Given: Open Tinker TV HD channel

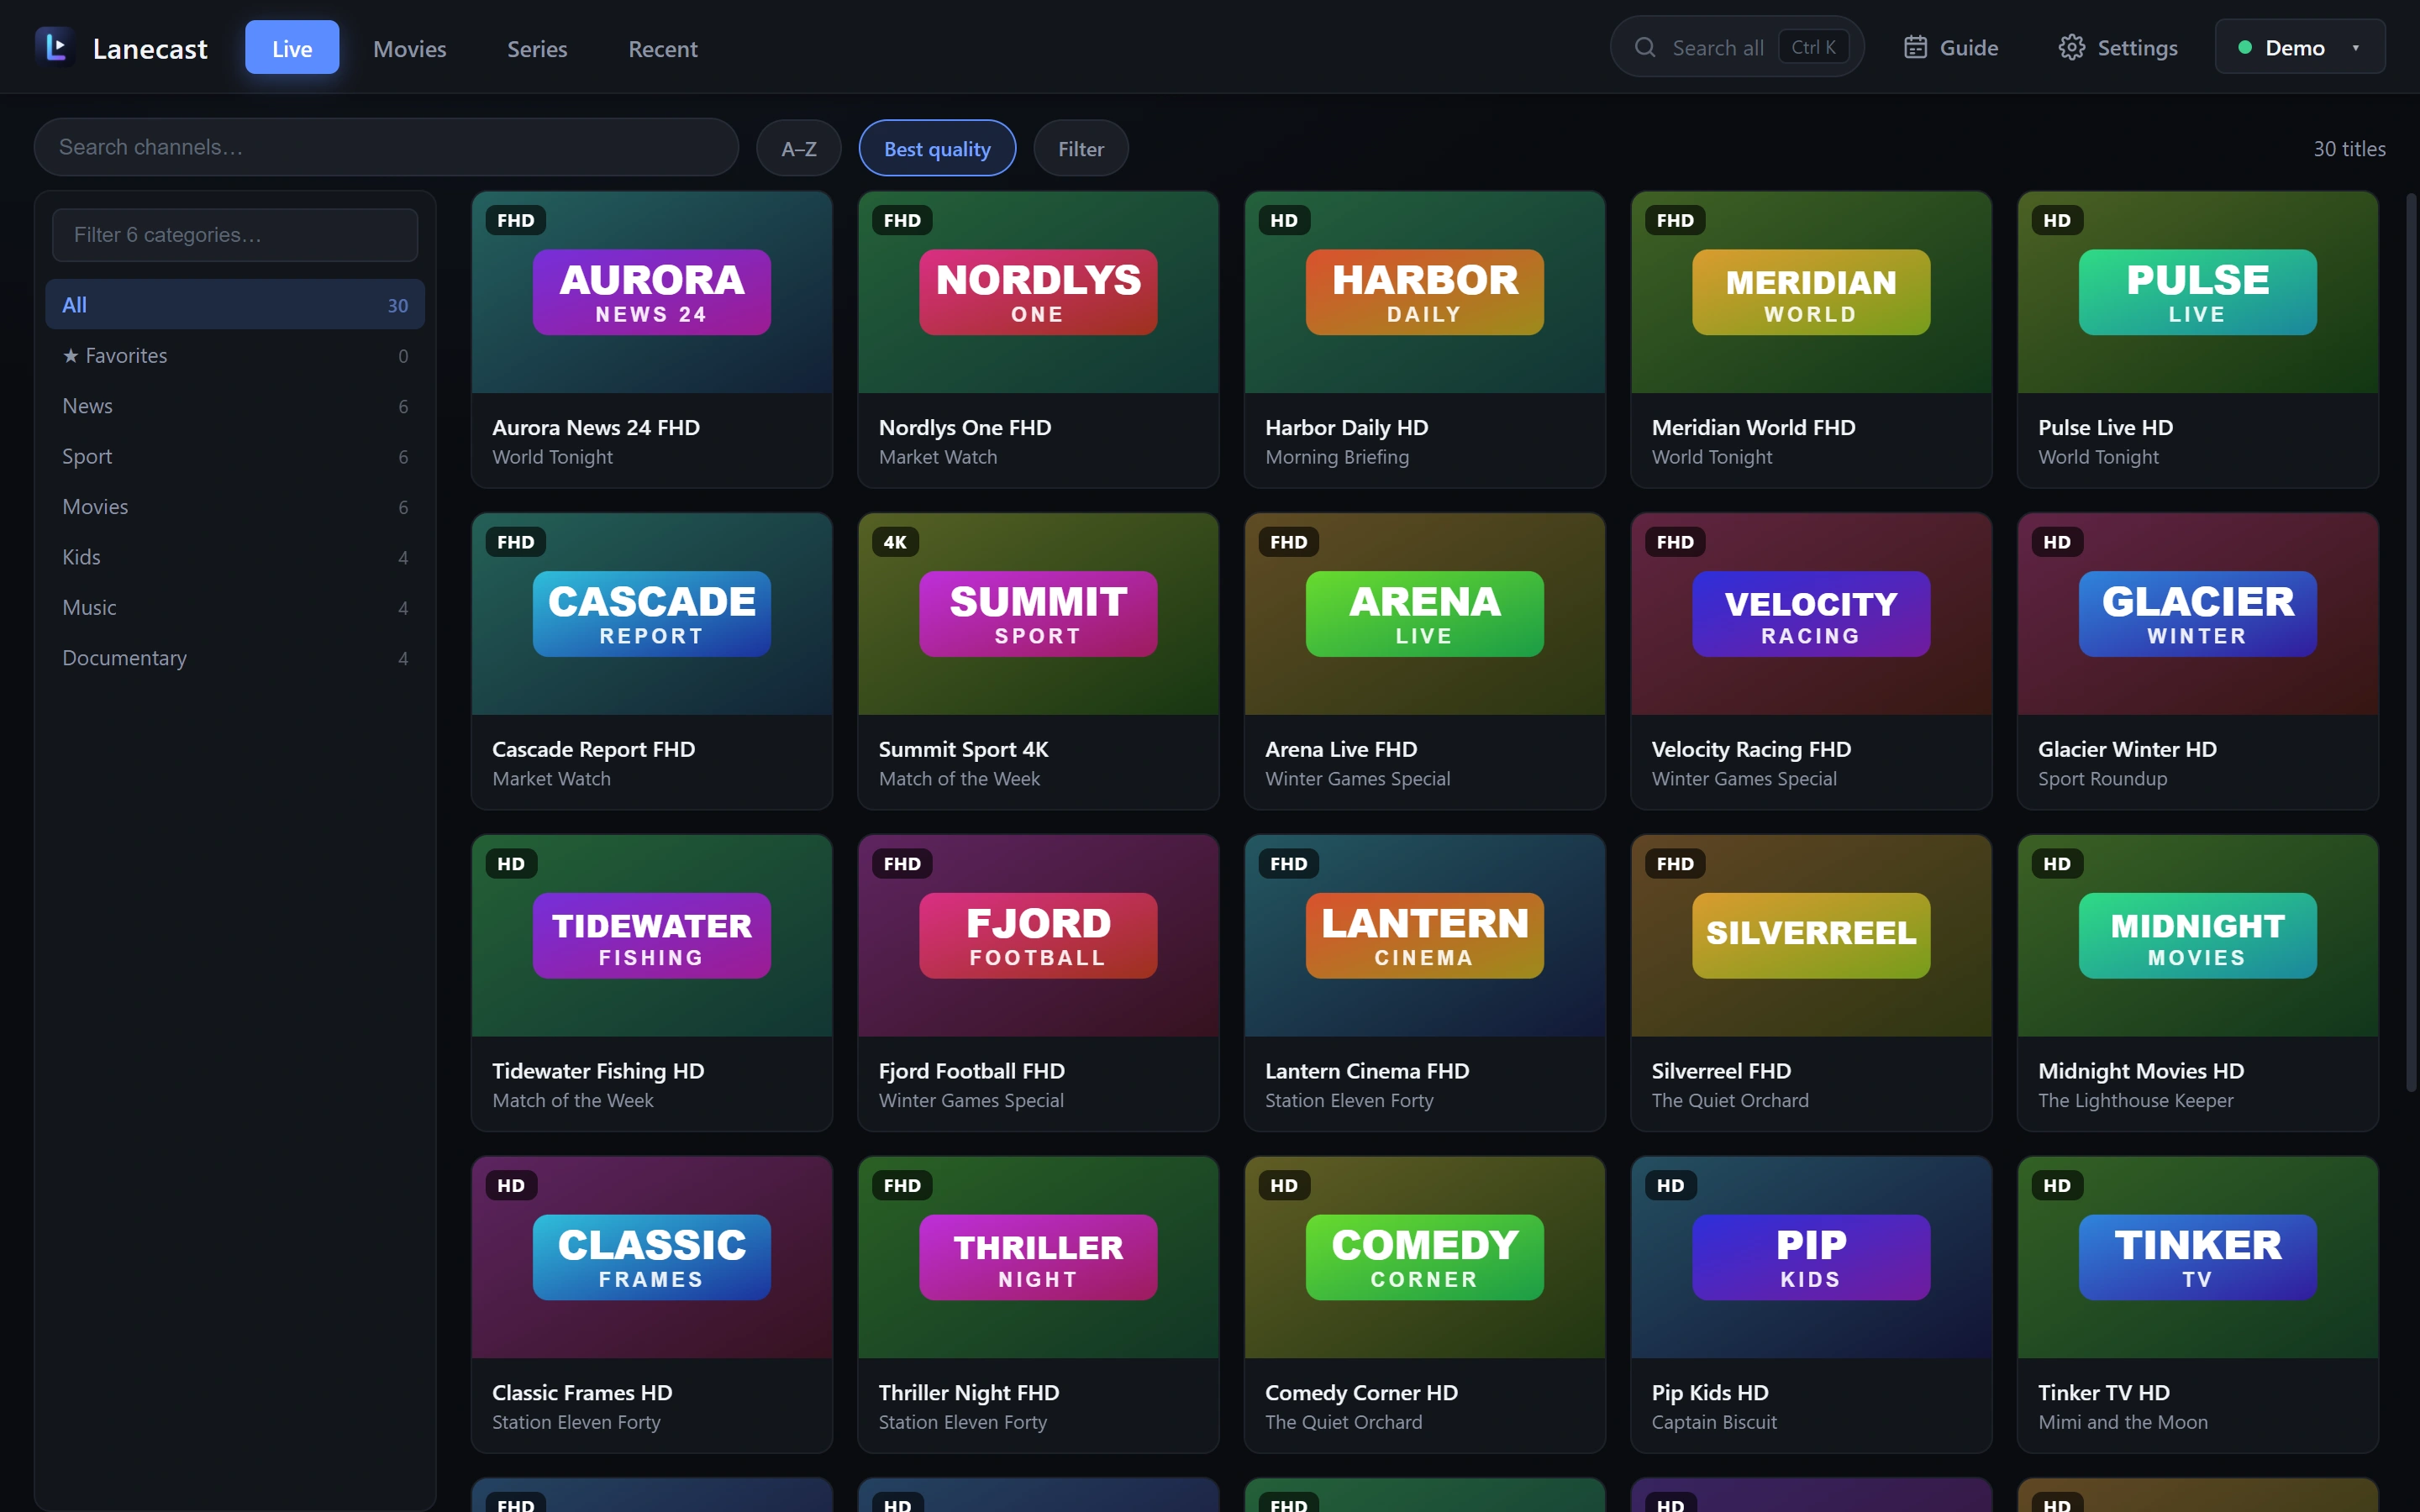Looking at the screenshot, I should pos(2198,1305).
